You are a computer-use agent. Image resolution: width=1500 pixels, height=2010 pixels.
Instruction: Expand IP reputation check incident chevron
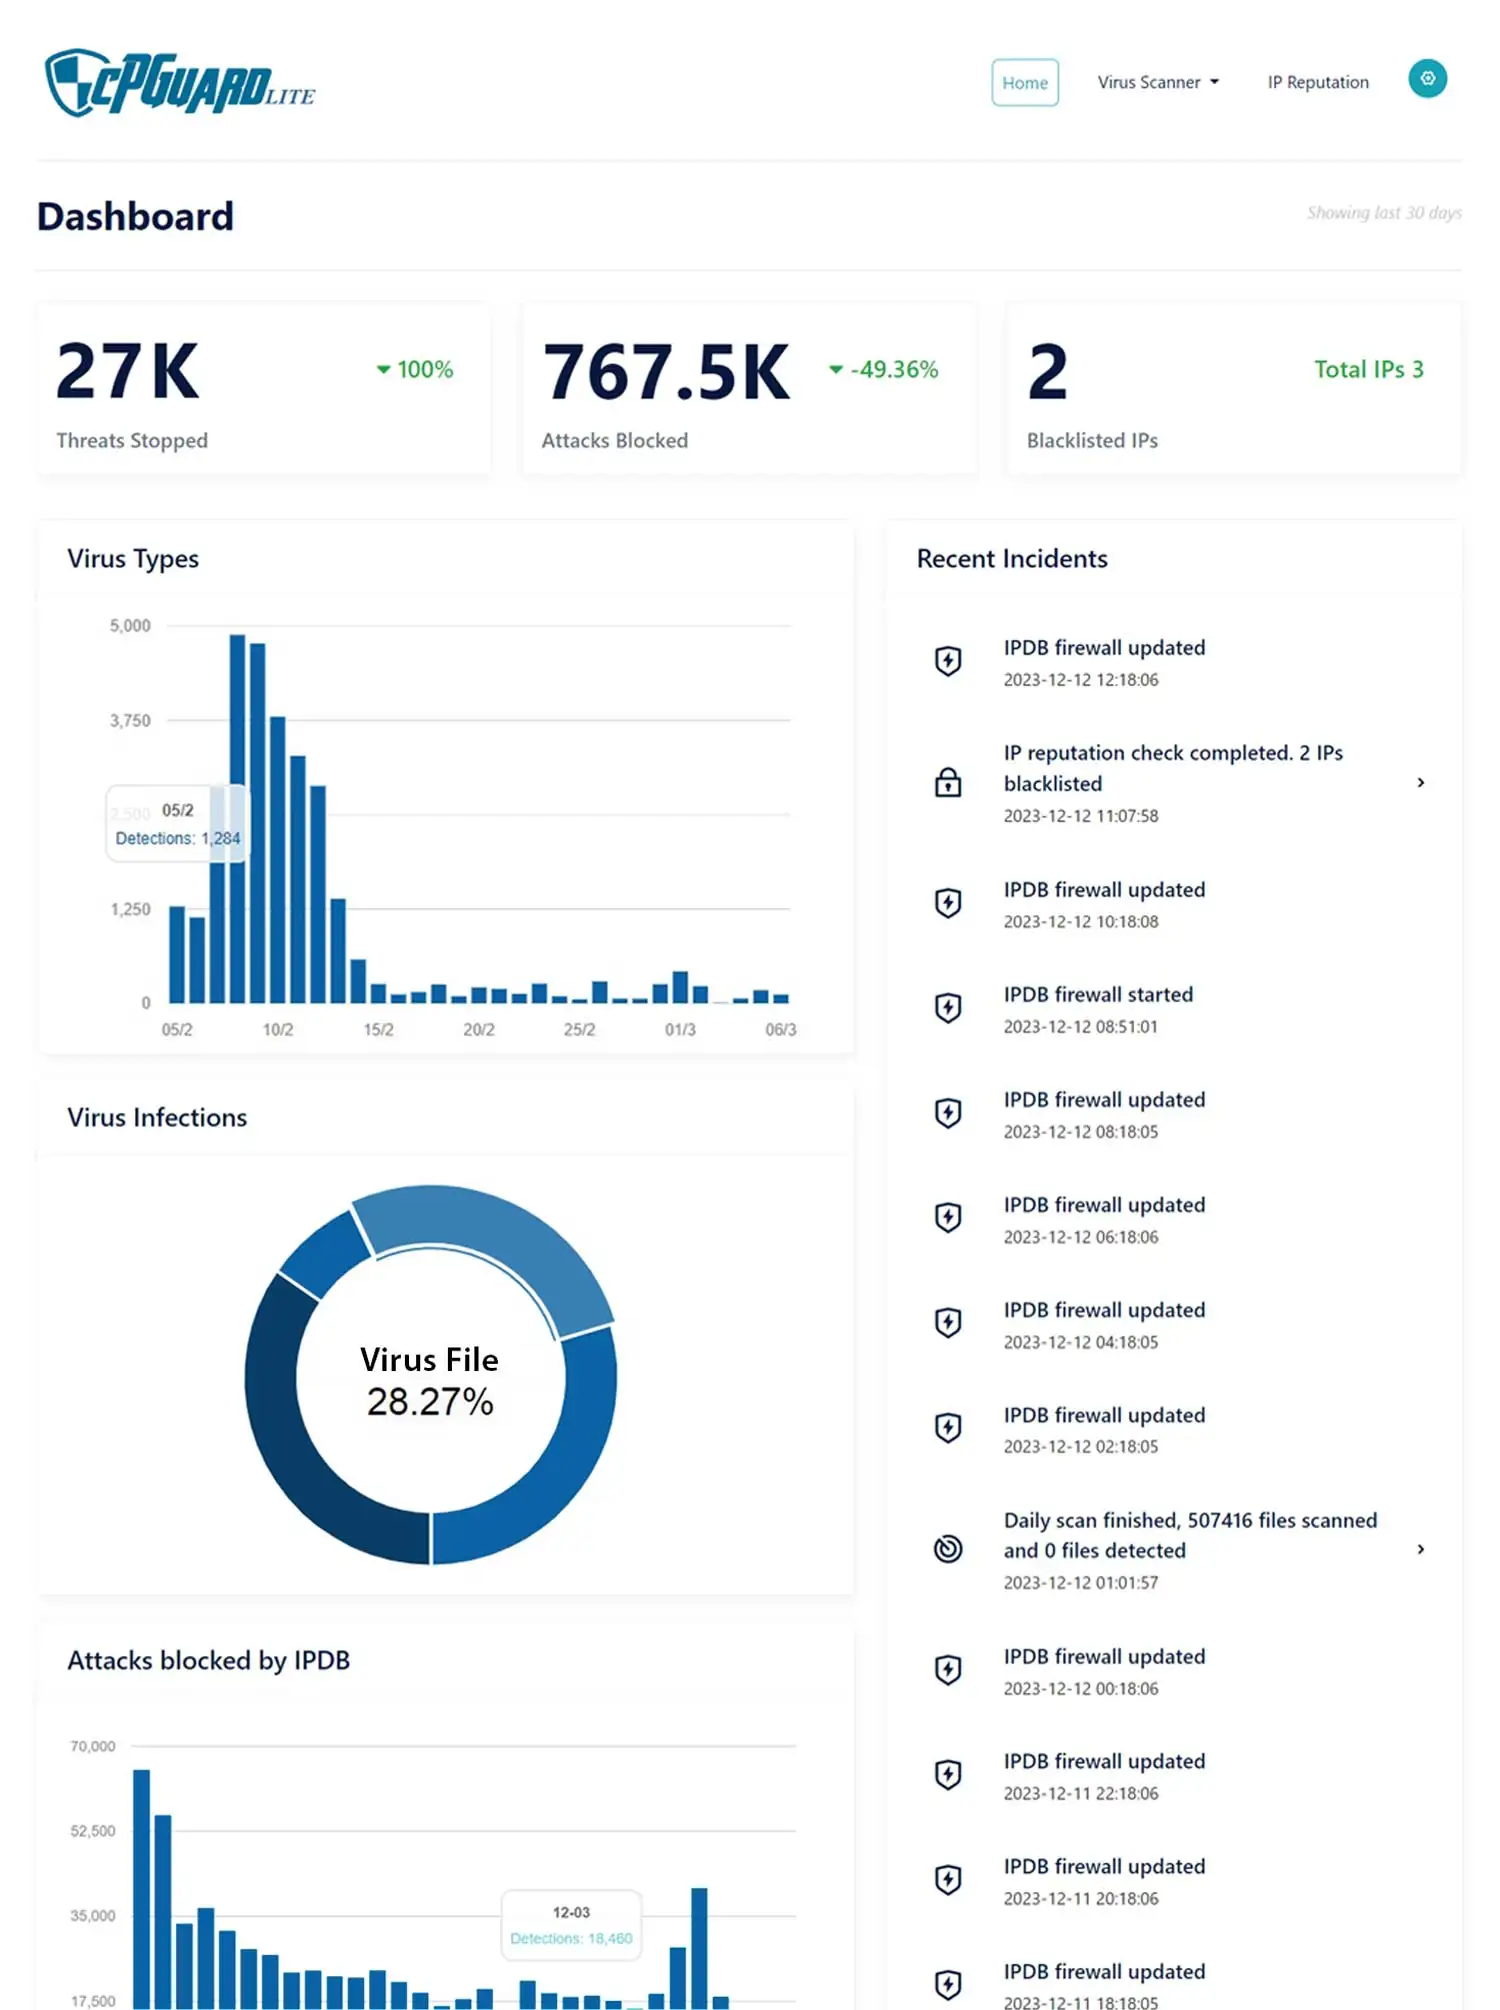tap(1421, 783)
